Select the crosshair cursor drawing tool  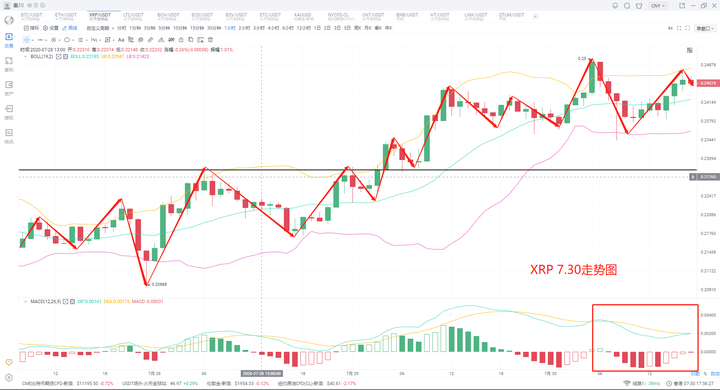(26, 40)
